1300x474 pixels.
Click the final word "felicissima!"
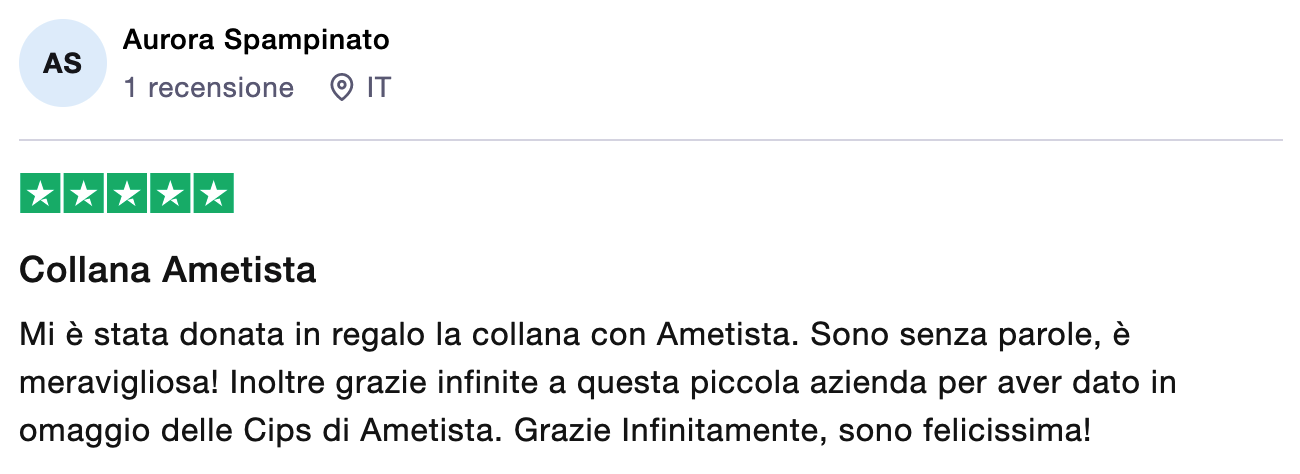1010,432
